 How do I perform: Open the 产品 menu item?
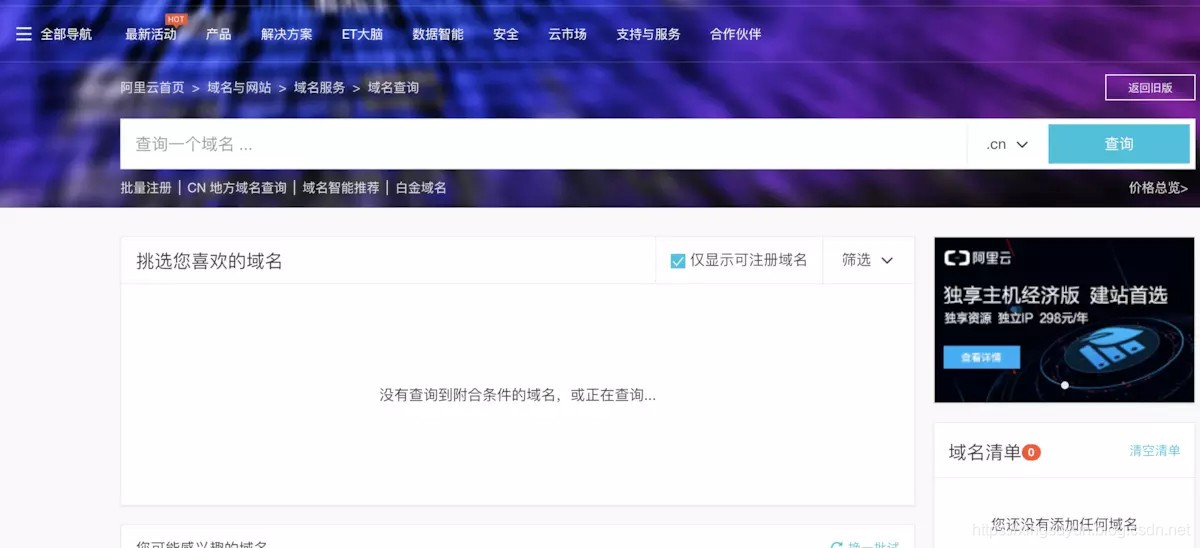click(218, 34)
